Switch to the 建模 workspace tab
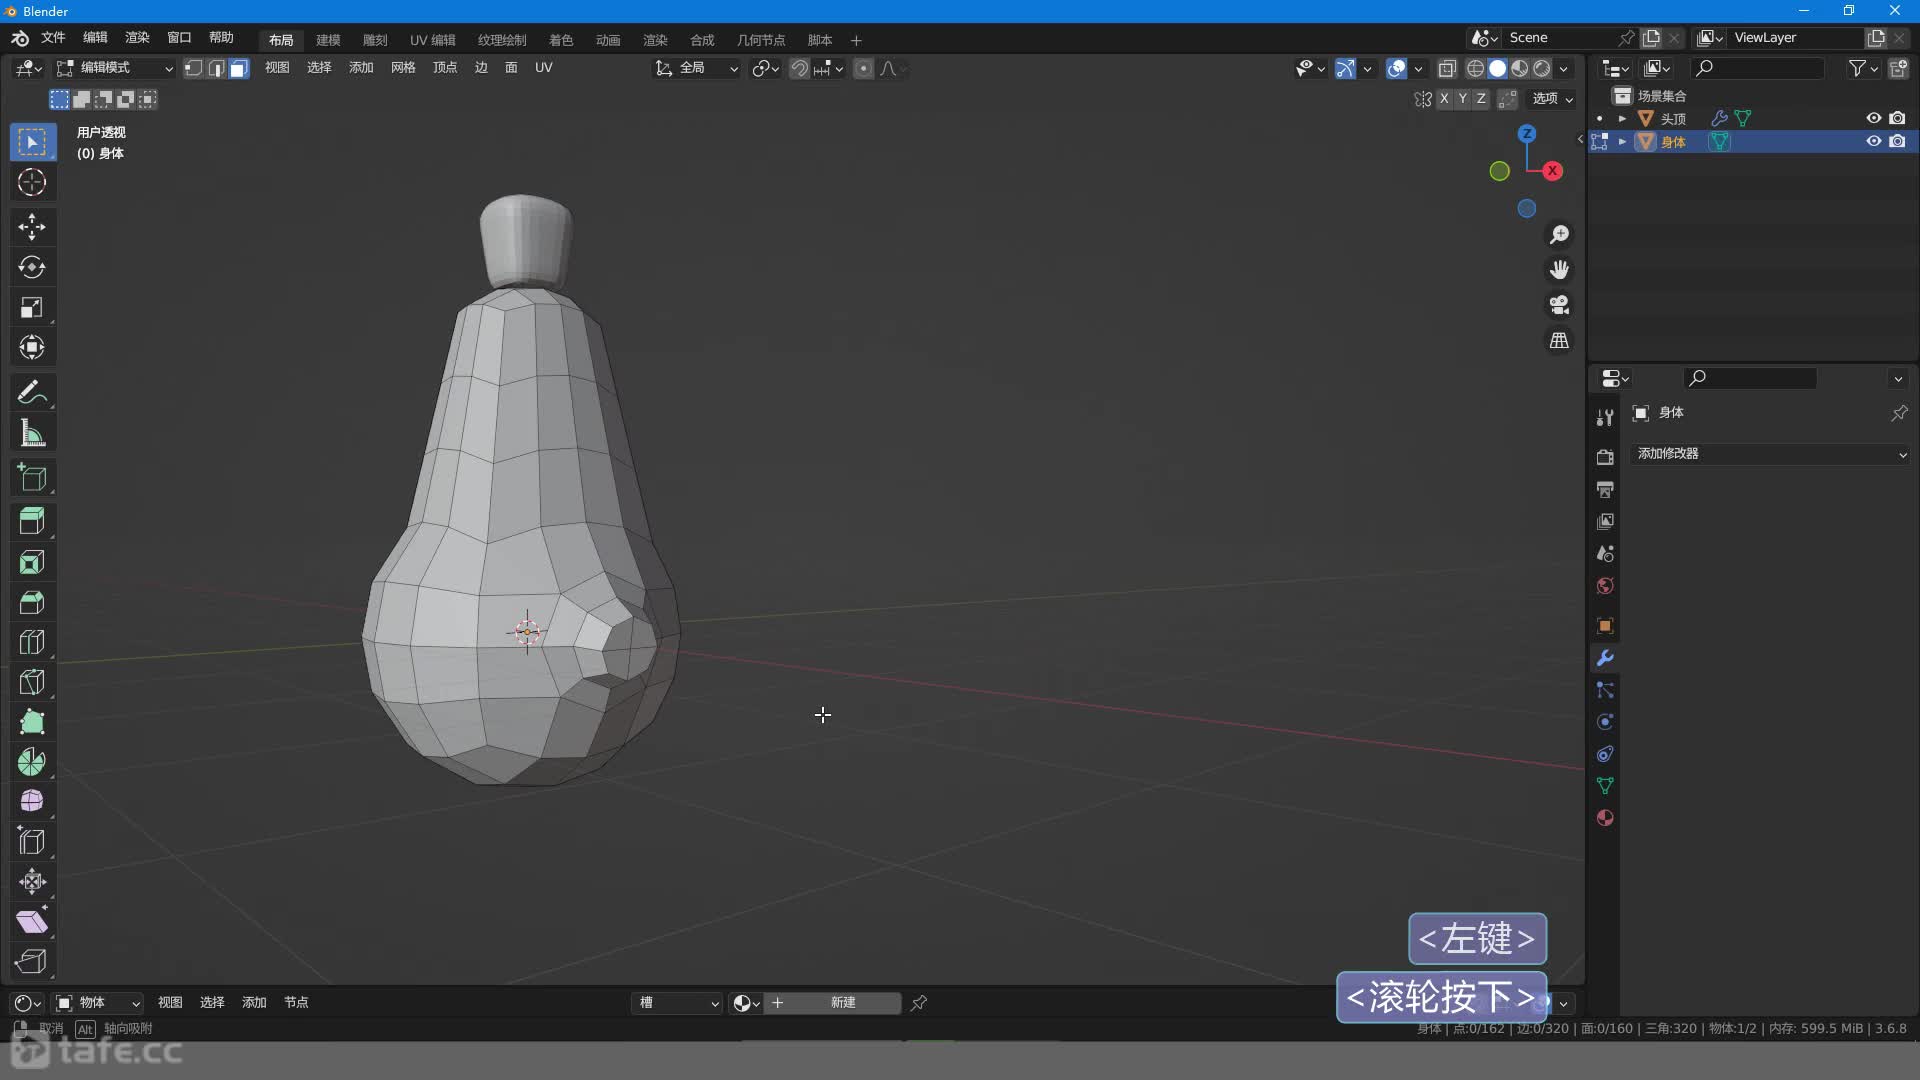The image size is (1920, 1080). pyautogui.click(x=328, y=40)
